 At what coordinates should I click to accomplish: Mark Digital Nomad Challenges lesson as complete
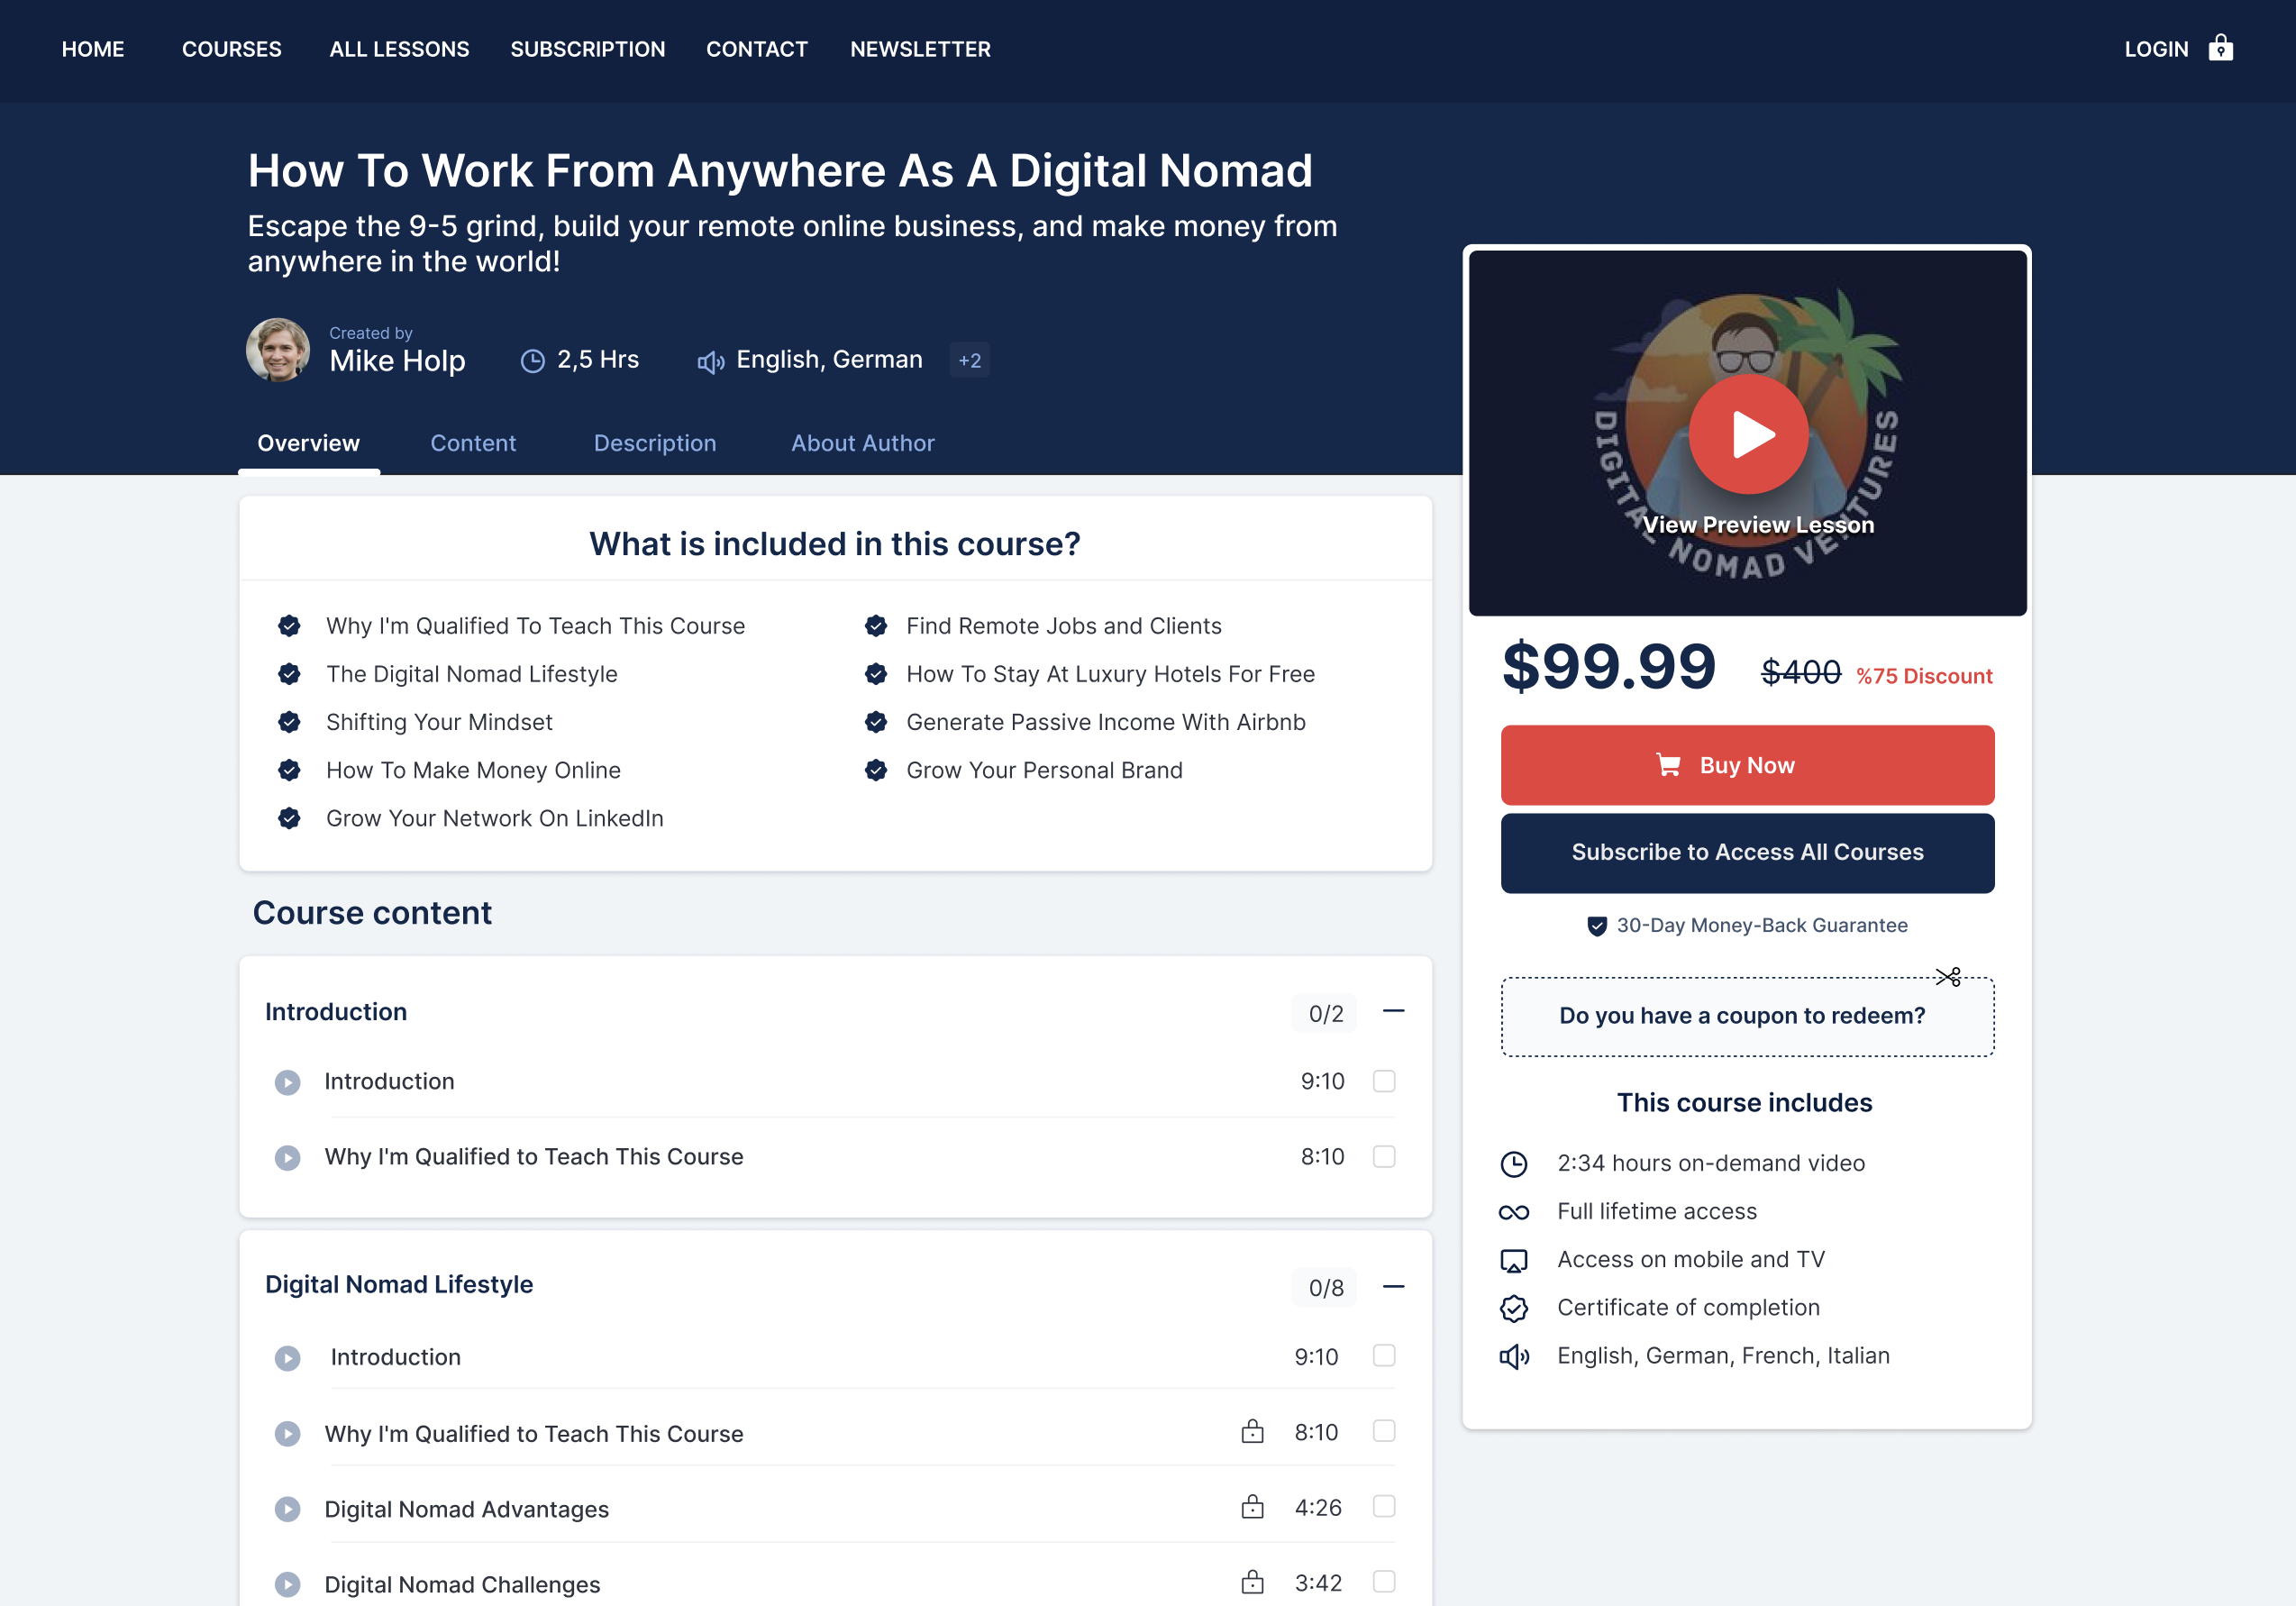(1384, 1581)
